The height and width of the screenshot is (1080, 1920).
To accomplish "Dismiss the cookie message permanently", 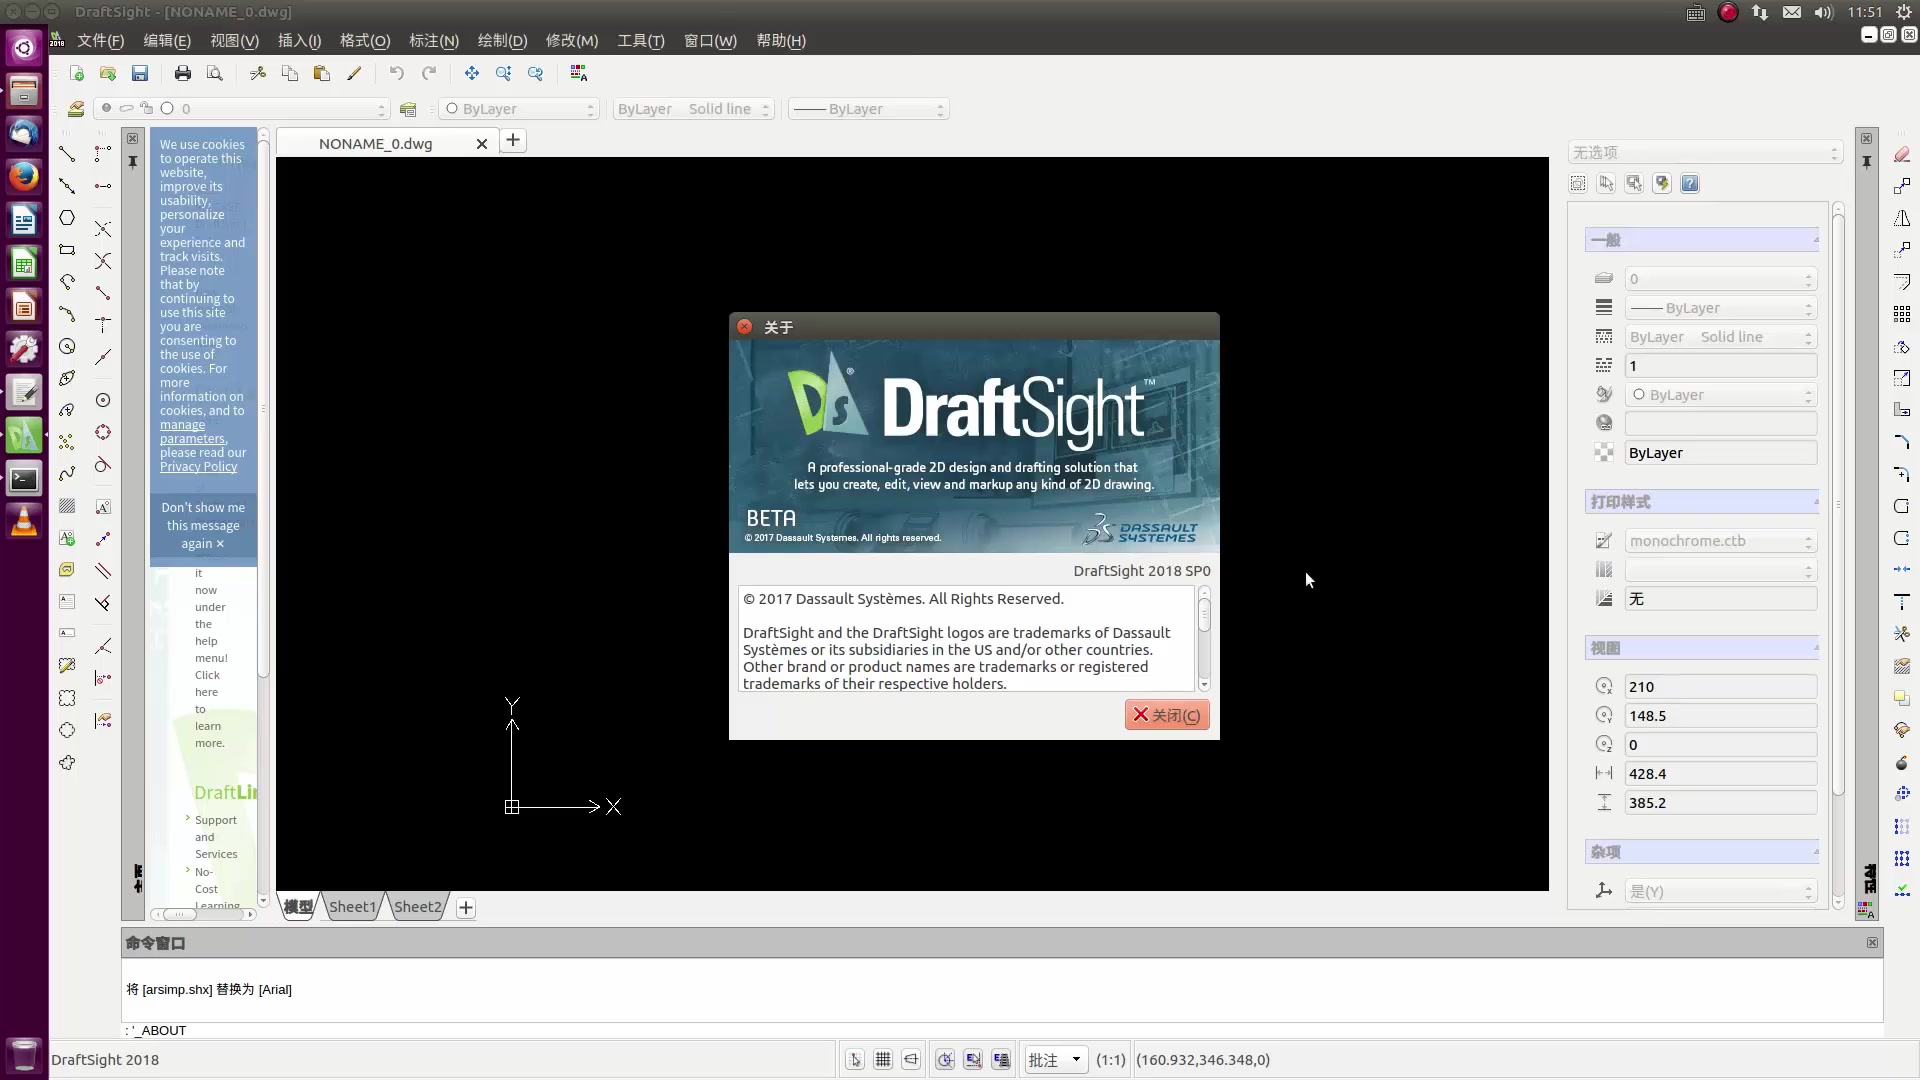I will coord(203,526).
